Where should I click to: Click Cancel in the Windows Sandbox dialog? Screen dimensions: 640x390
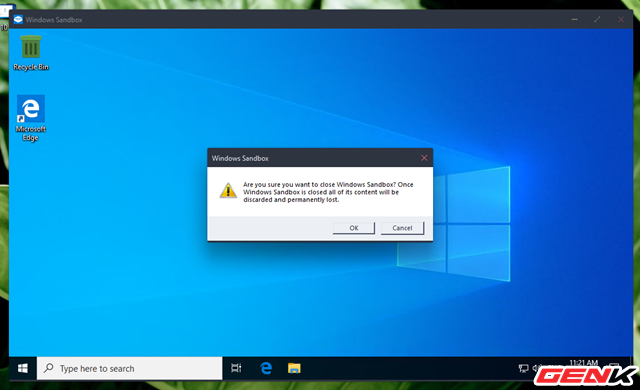pos(402,228)
